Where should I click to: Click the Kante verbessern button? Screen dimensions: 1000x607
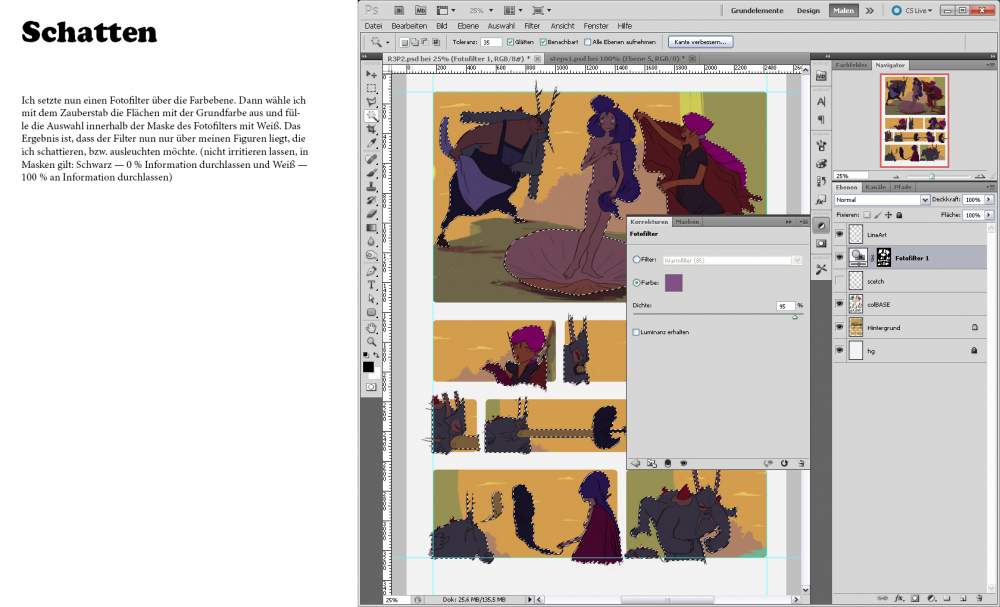(702, 42)
